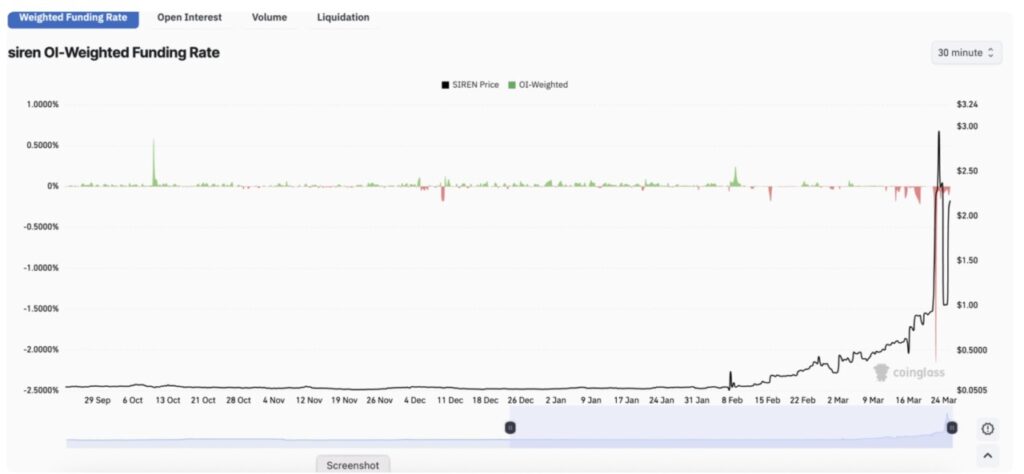Toggle the SIREN Price legend series
Screen dimensions: 1024x474
pos(475,85)
